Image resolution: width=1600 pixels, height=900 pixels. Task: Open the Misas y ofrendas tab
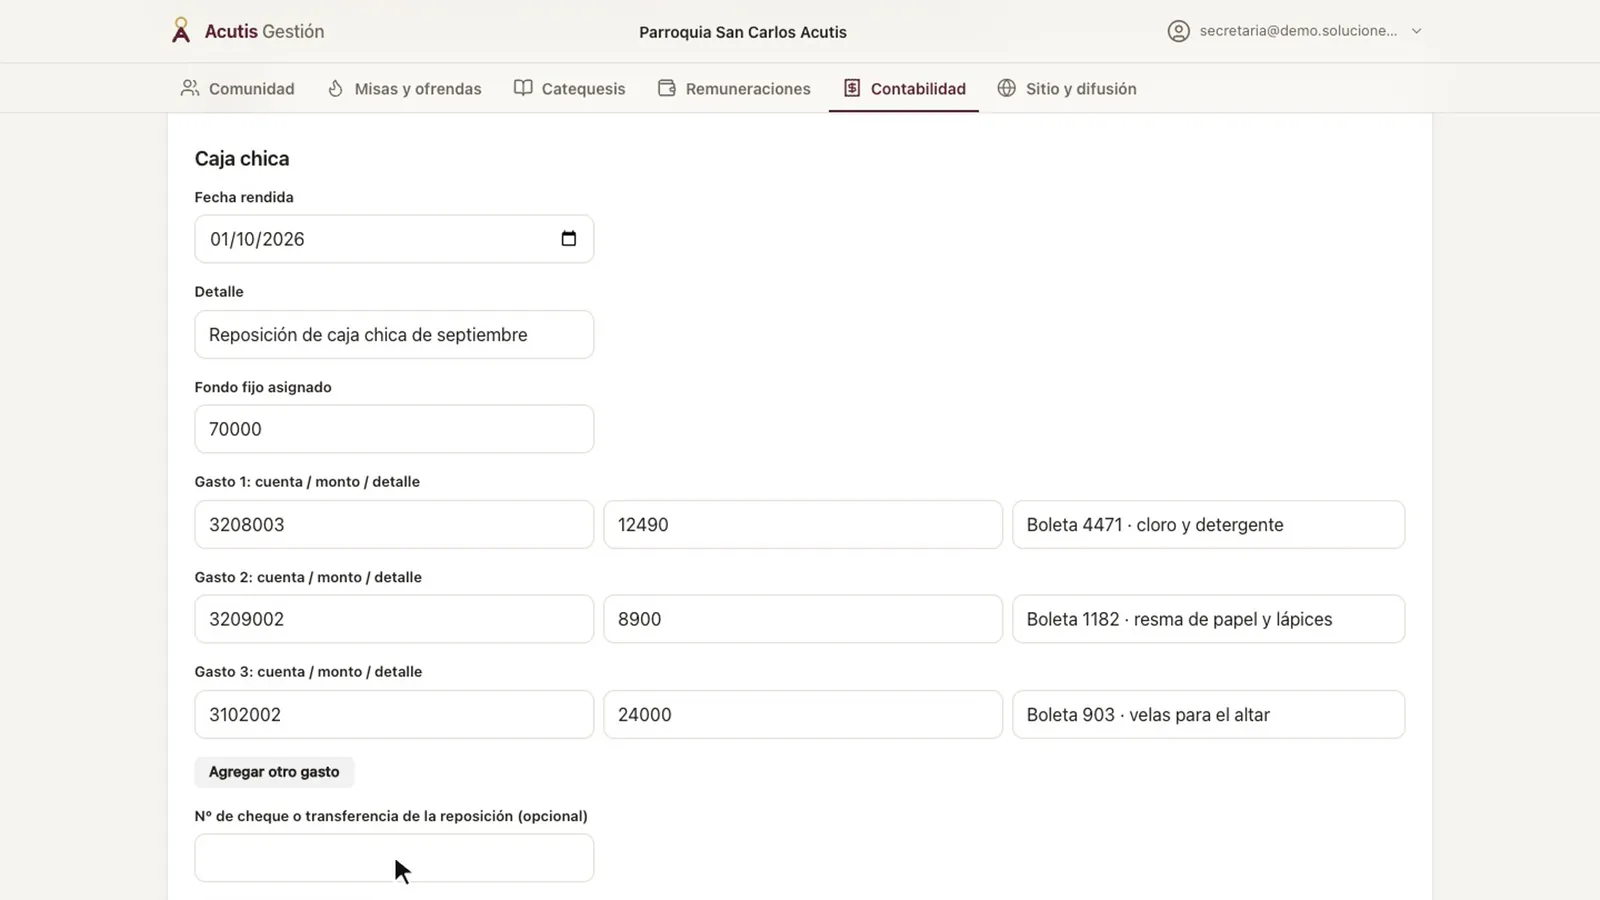coord(405,88)
